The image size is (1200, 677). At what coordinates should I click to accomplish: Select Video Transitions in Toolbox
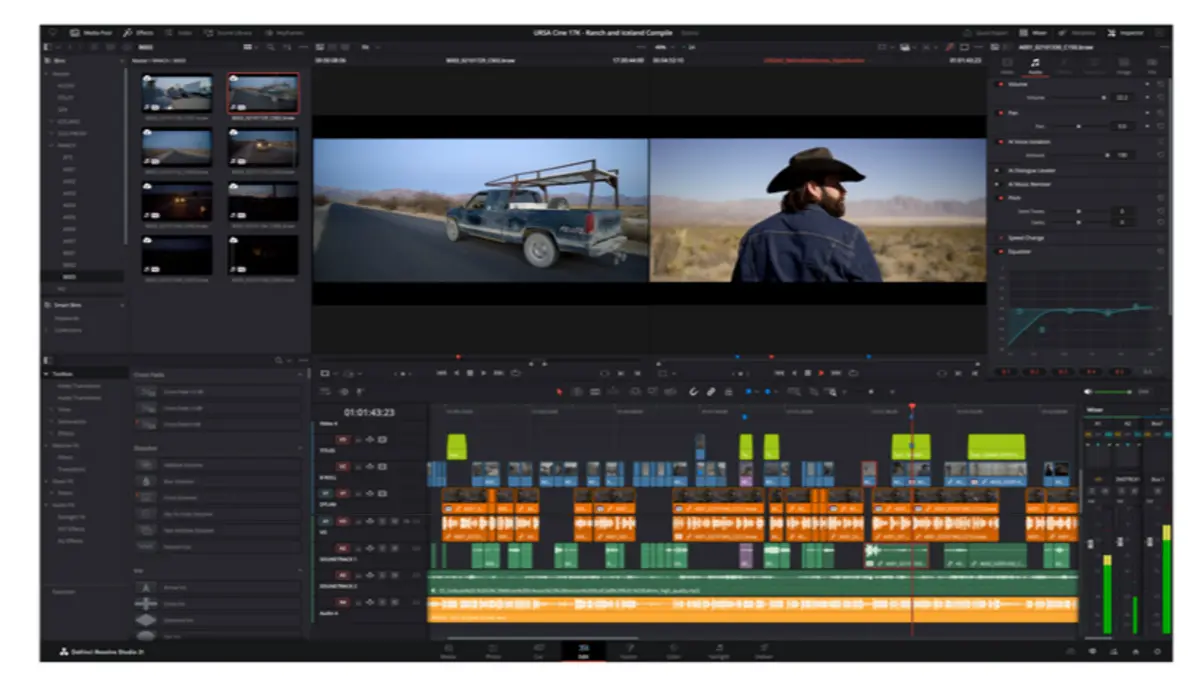78,386
